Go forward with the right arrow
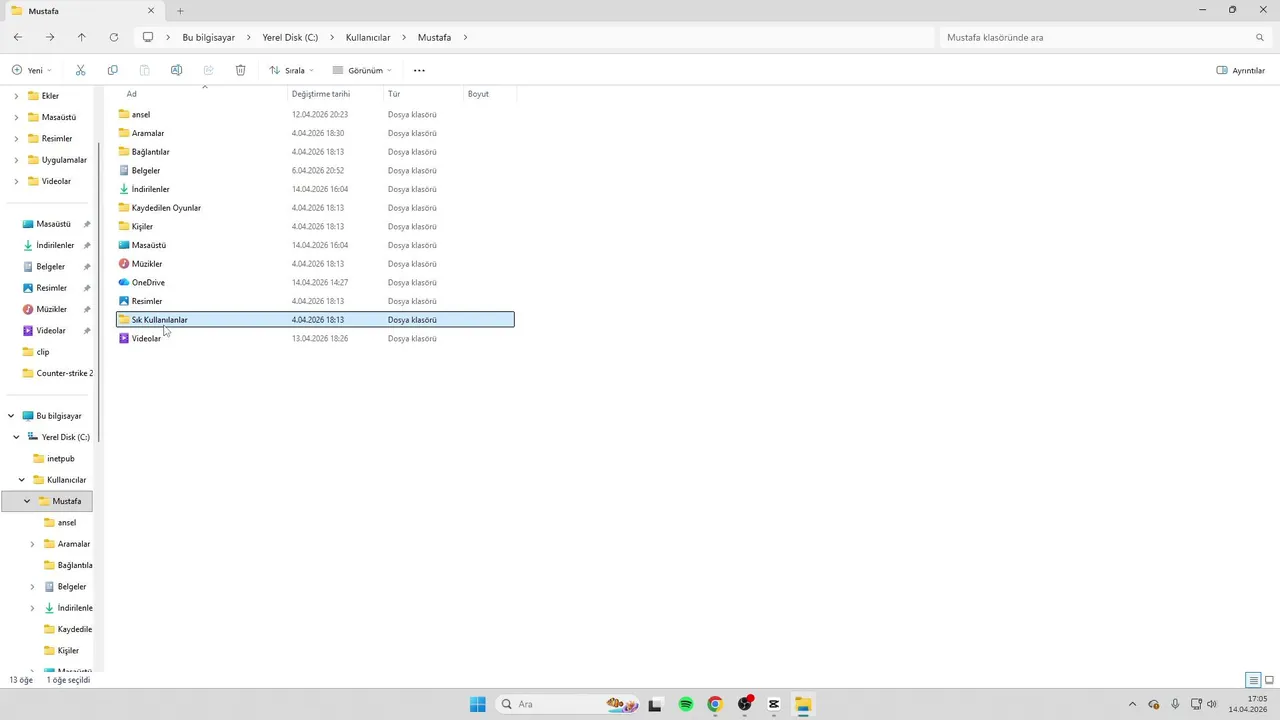 (50, 37)
